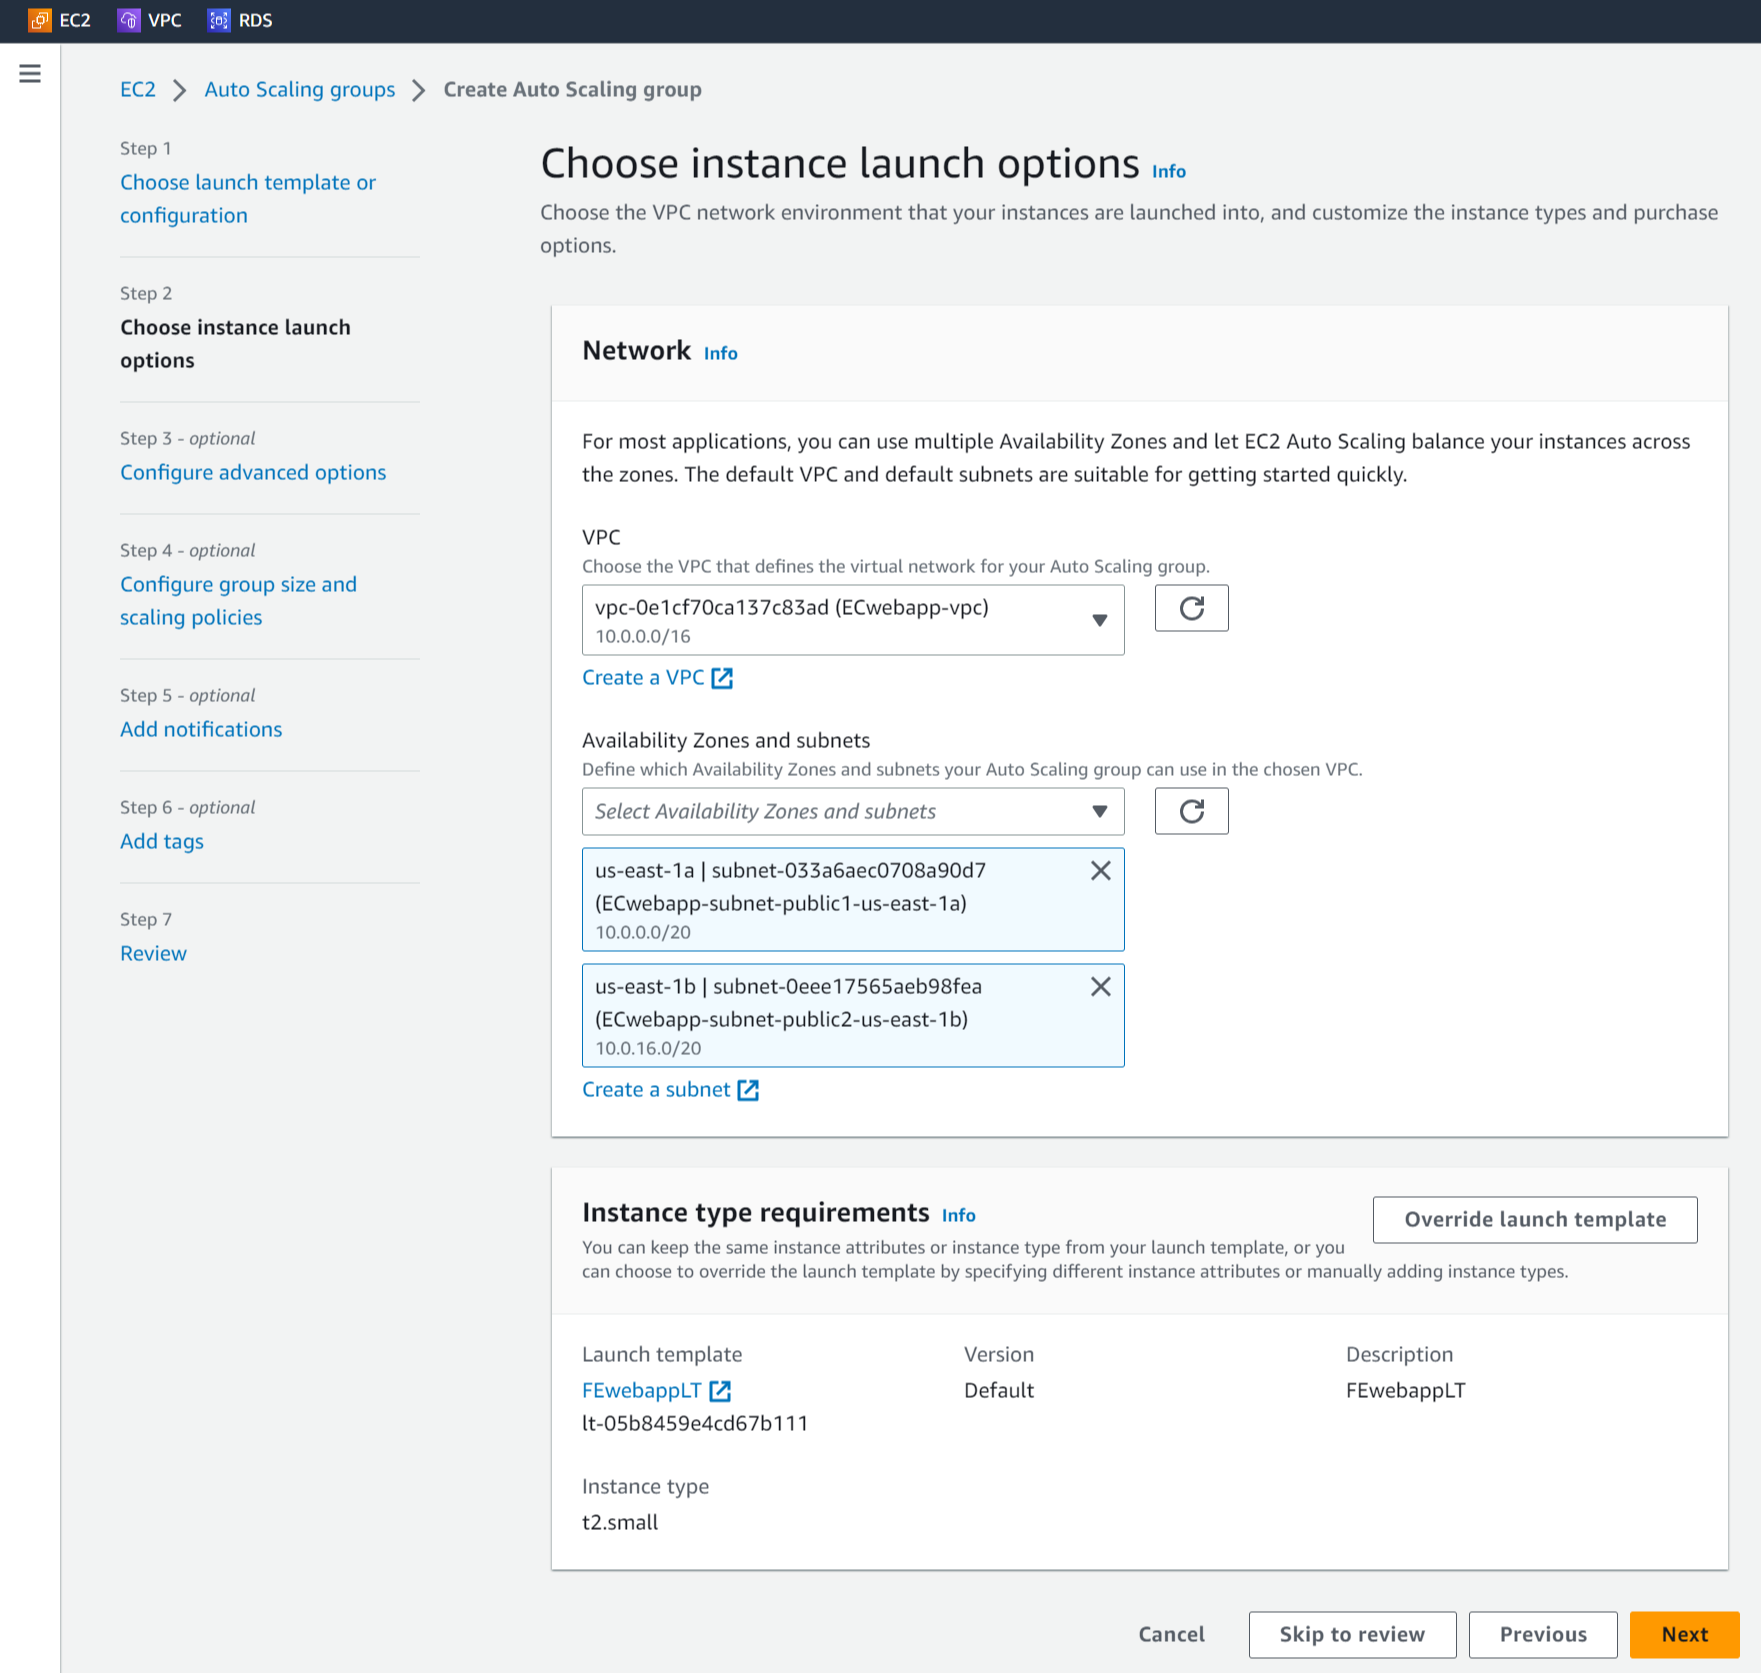1761x1673 pixels.
Task: Remove the us-east-1b subnet selection
Action: 1101,987
